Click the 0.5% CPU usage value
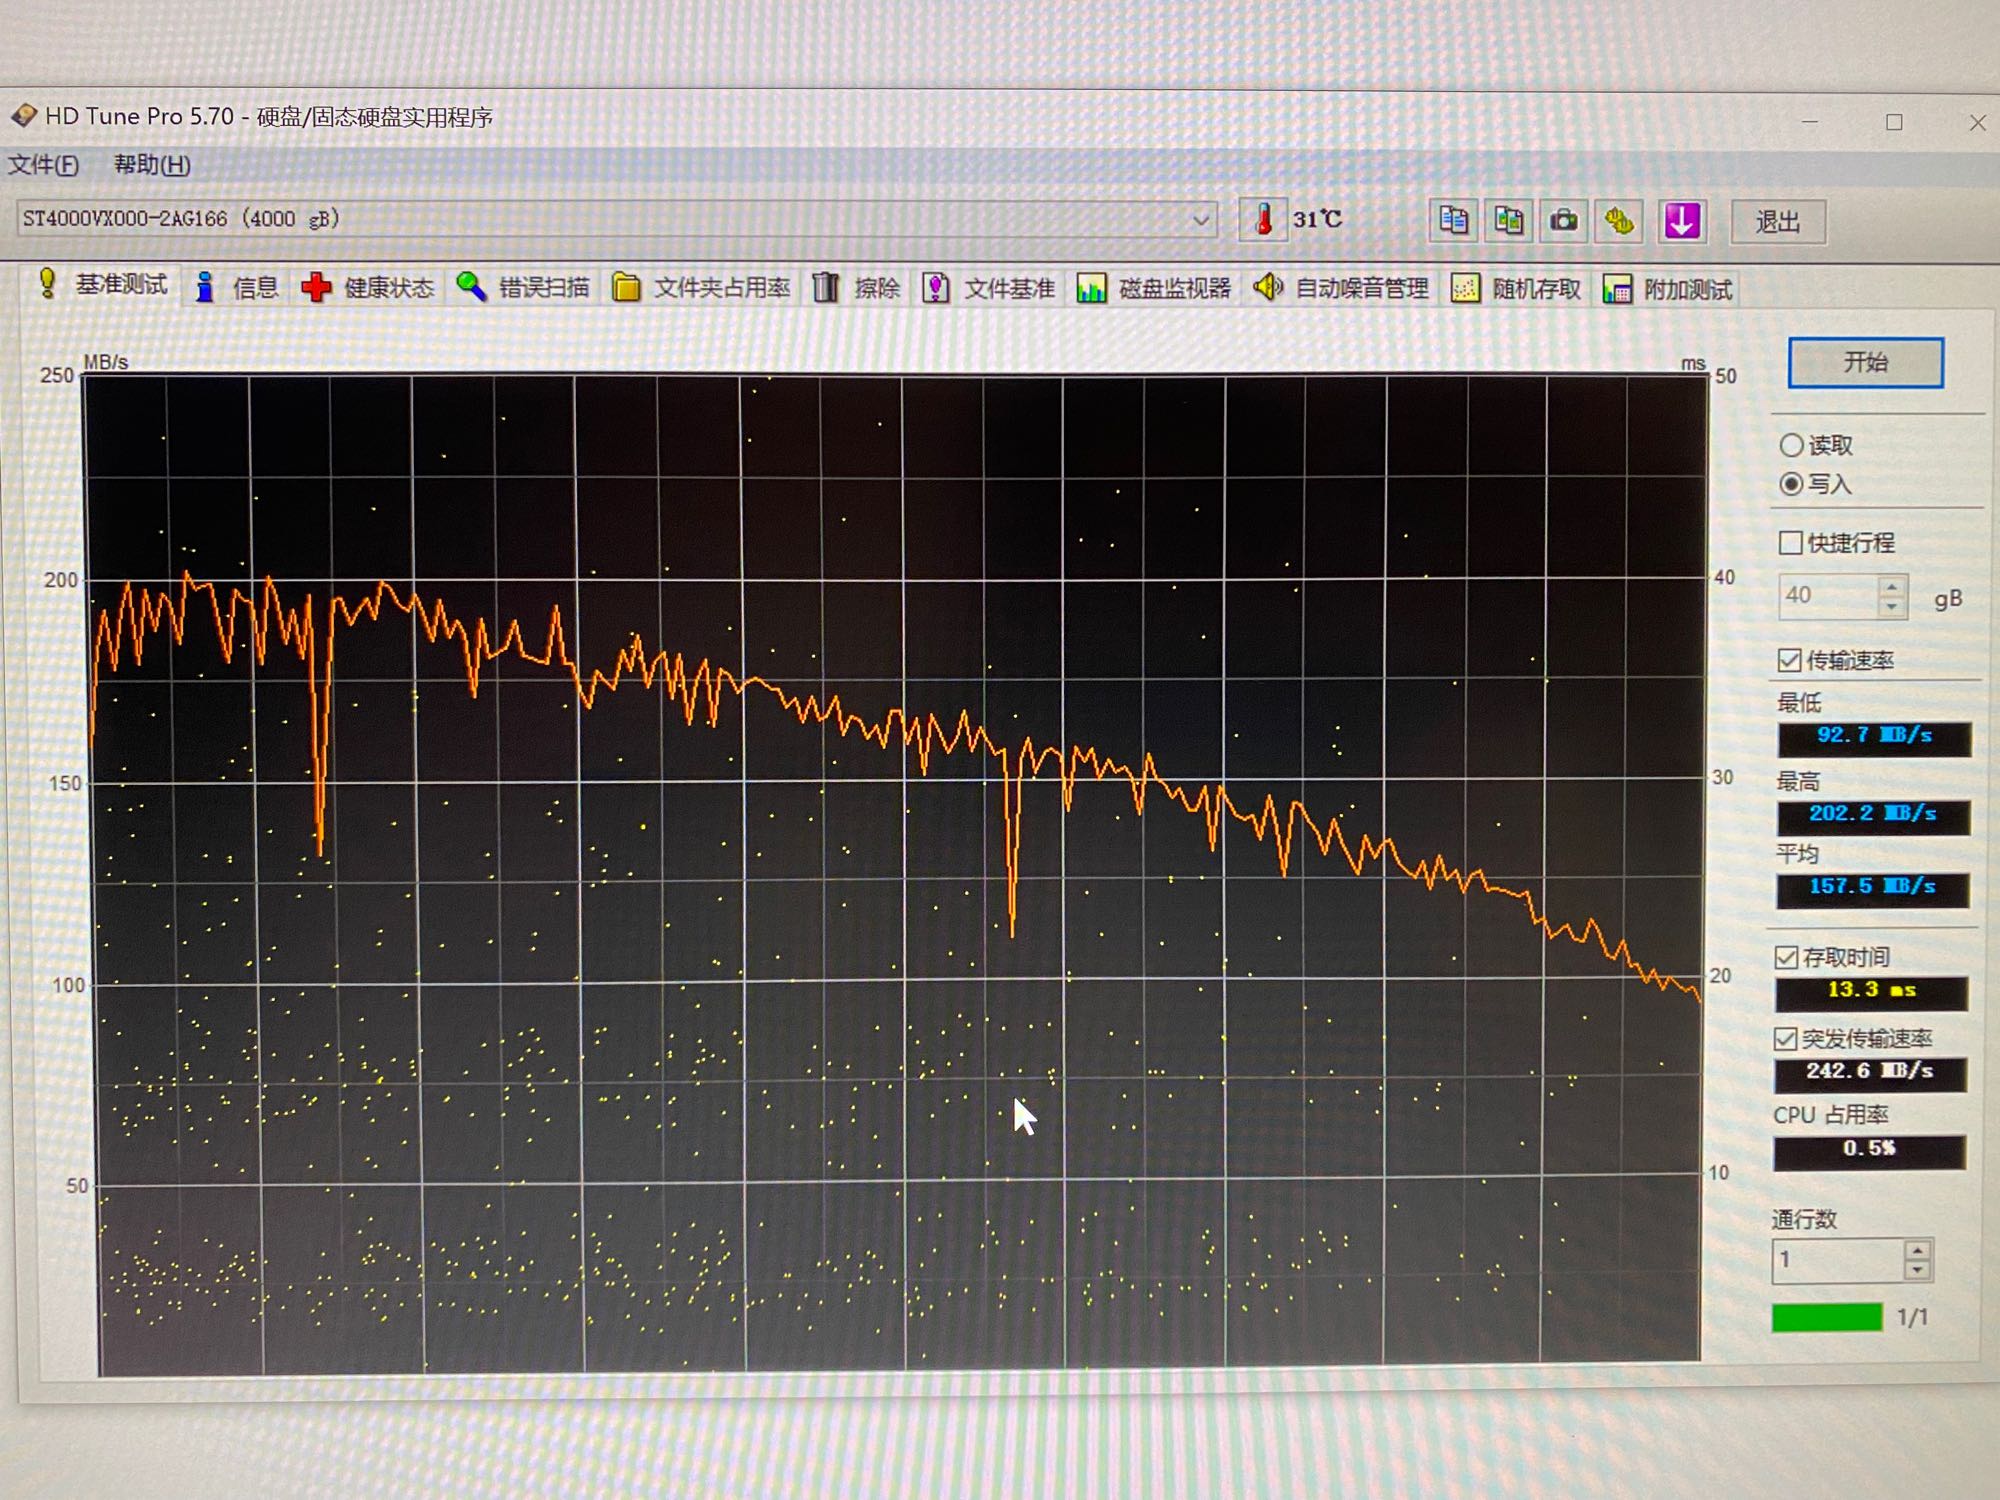The width and height of the screenshot is (2000, 1500). click(x=1869, y=1151)
